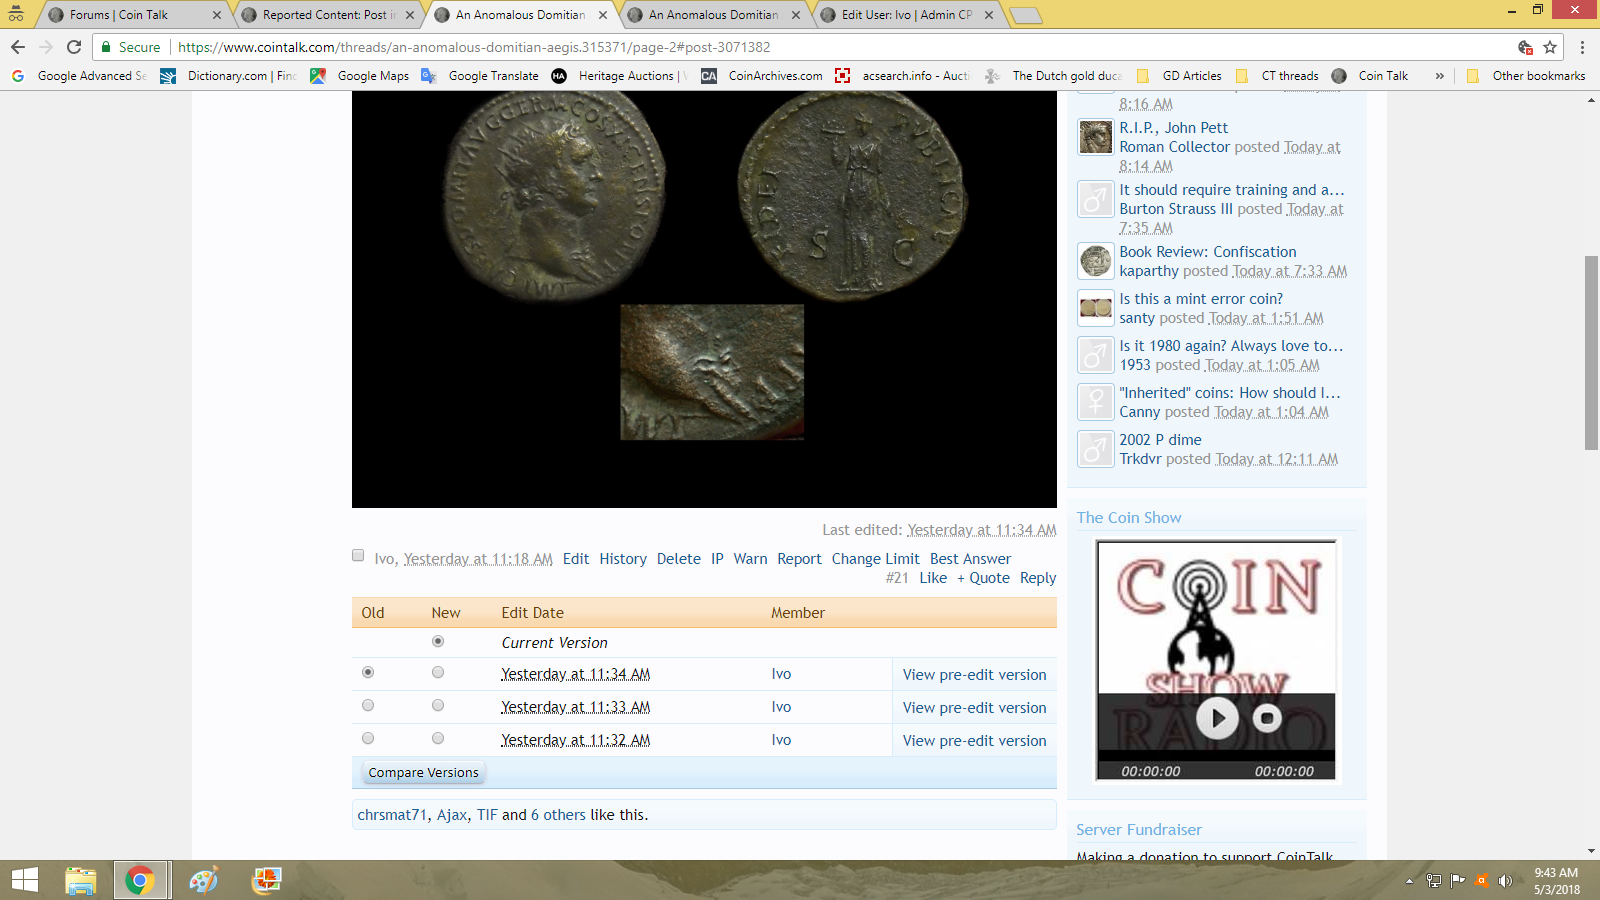1600x900 pixels.
Task: Click Roman Collector's avatar next to R.I.P., John Pett
Action: (x=1095, y=137)
